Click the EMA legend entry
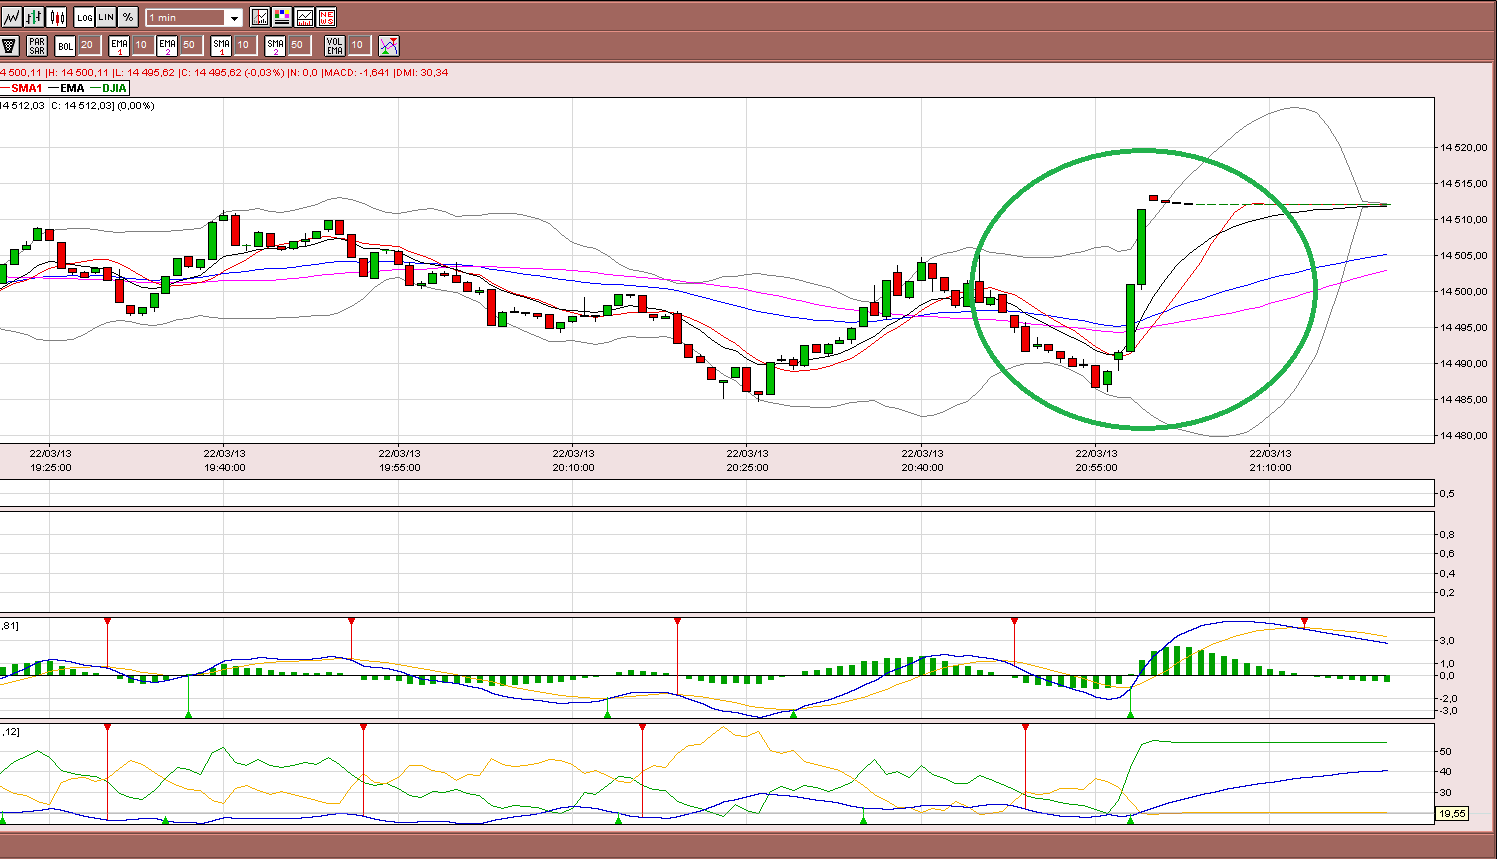This screenshot has width=1497, height=859. point(67,88)
